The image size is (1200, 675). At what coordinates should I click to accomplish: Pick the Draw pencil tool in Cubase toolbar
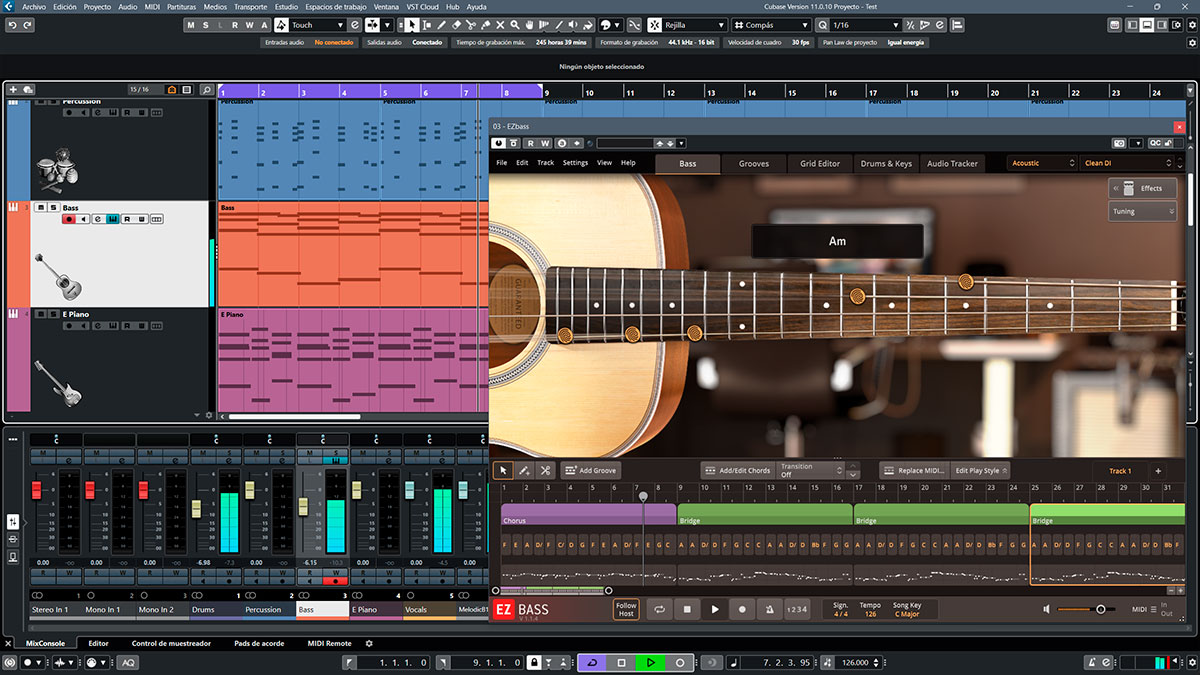(441, 25)
